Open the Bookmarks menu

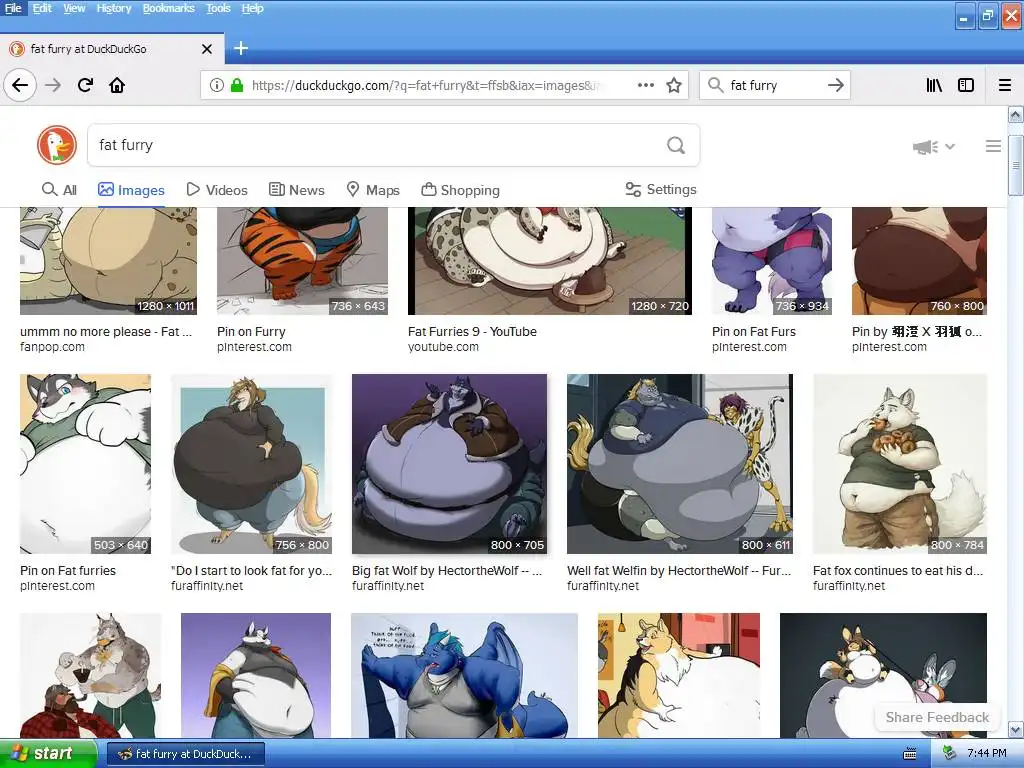pyautogui.click(x=168, y=8)
